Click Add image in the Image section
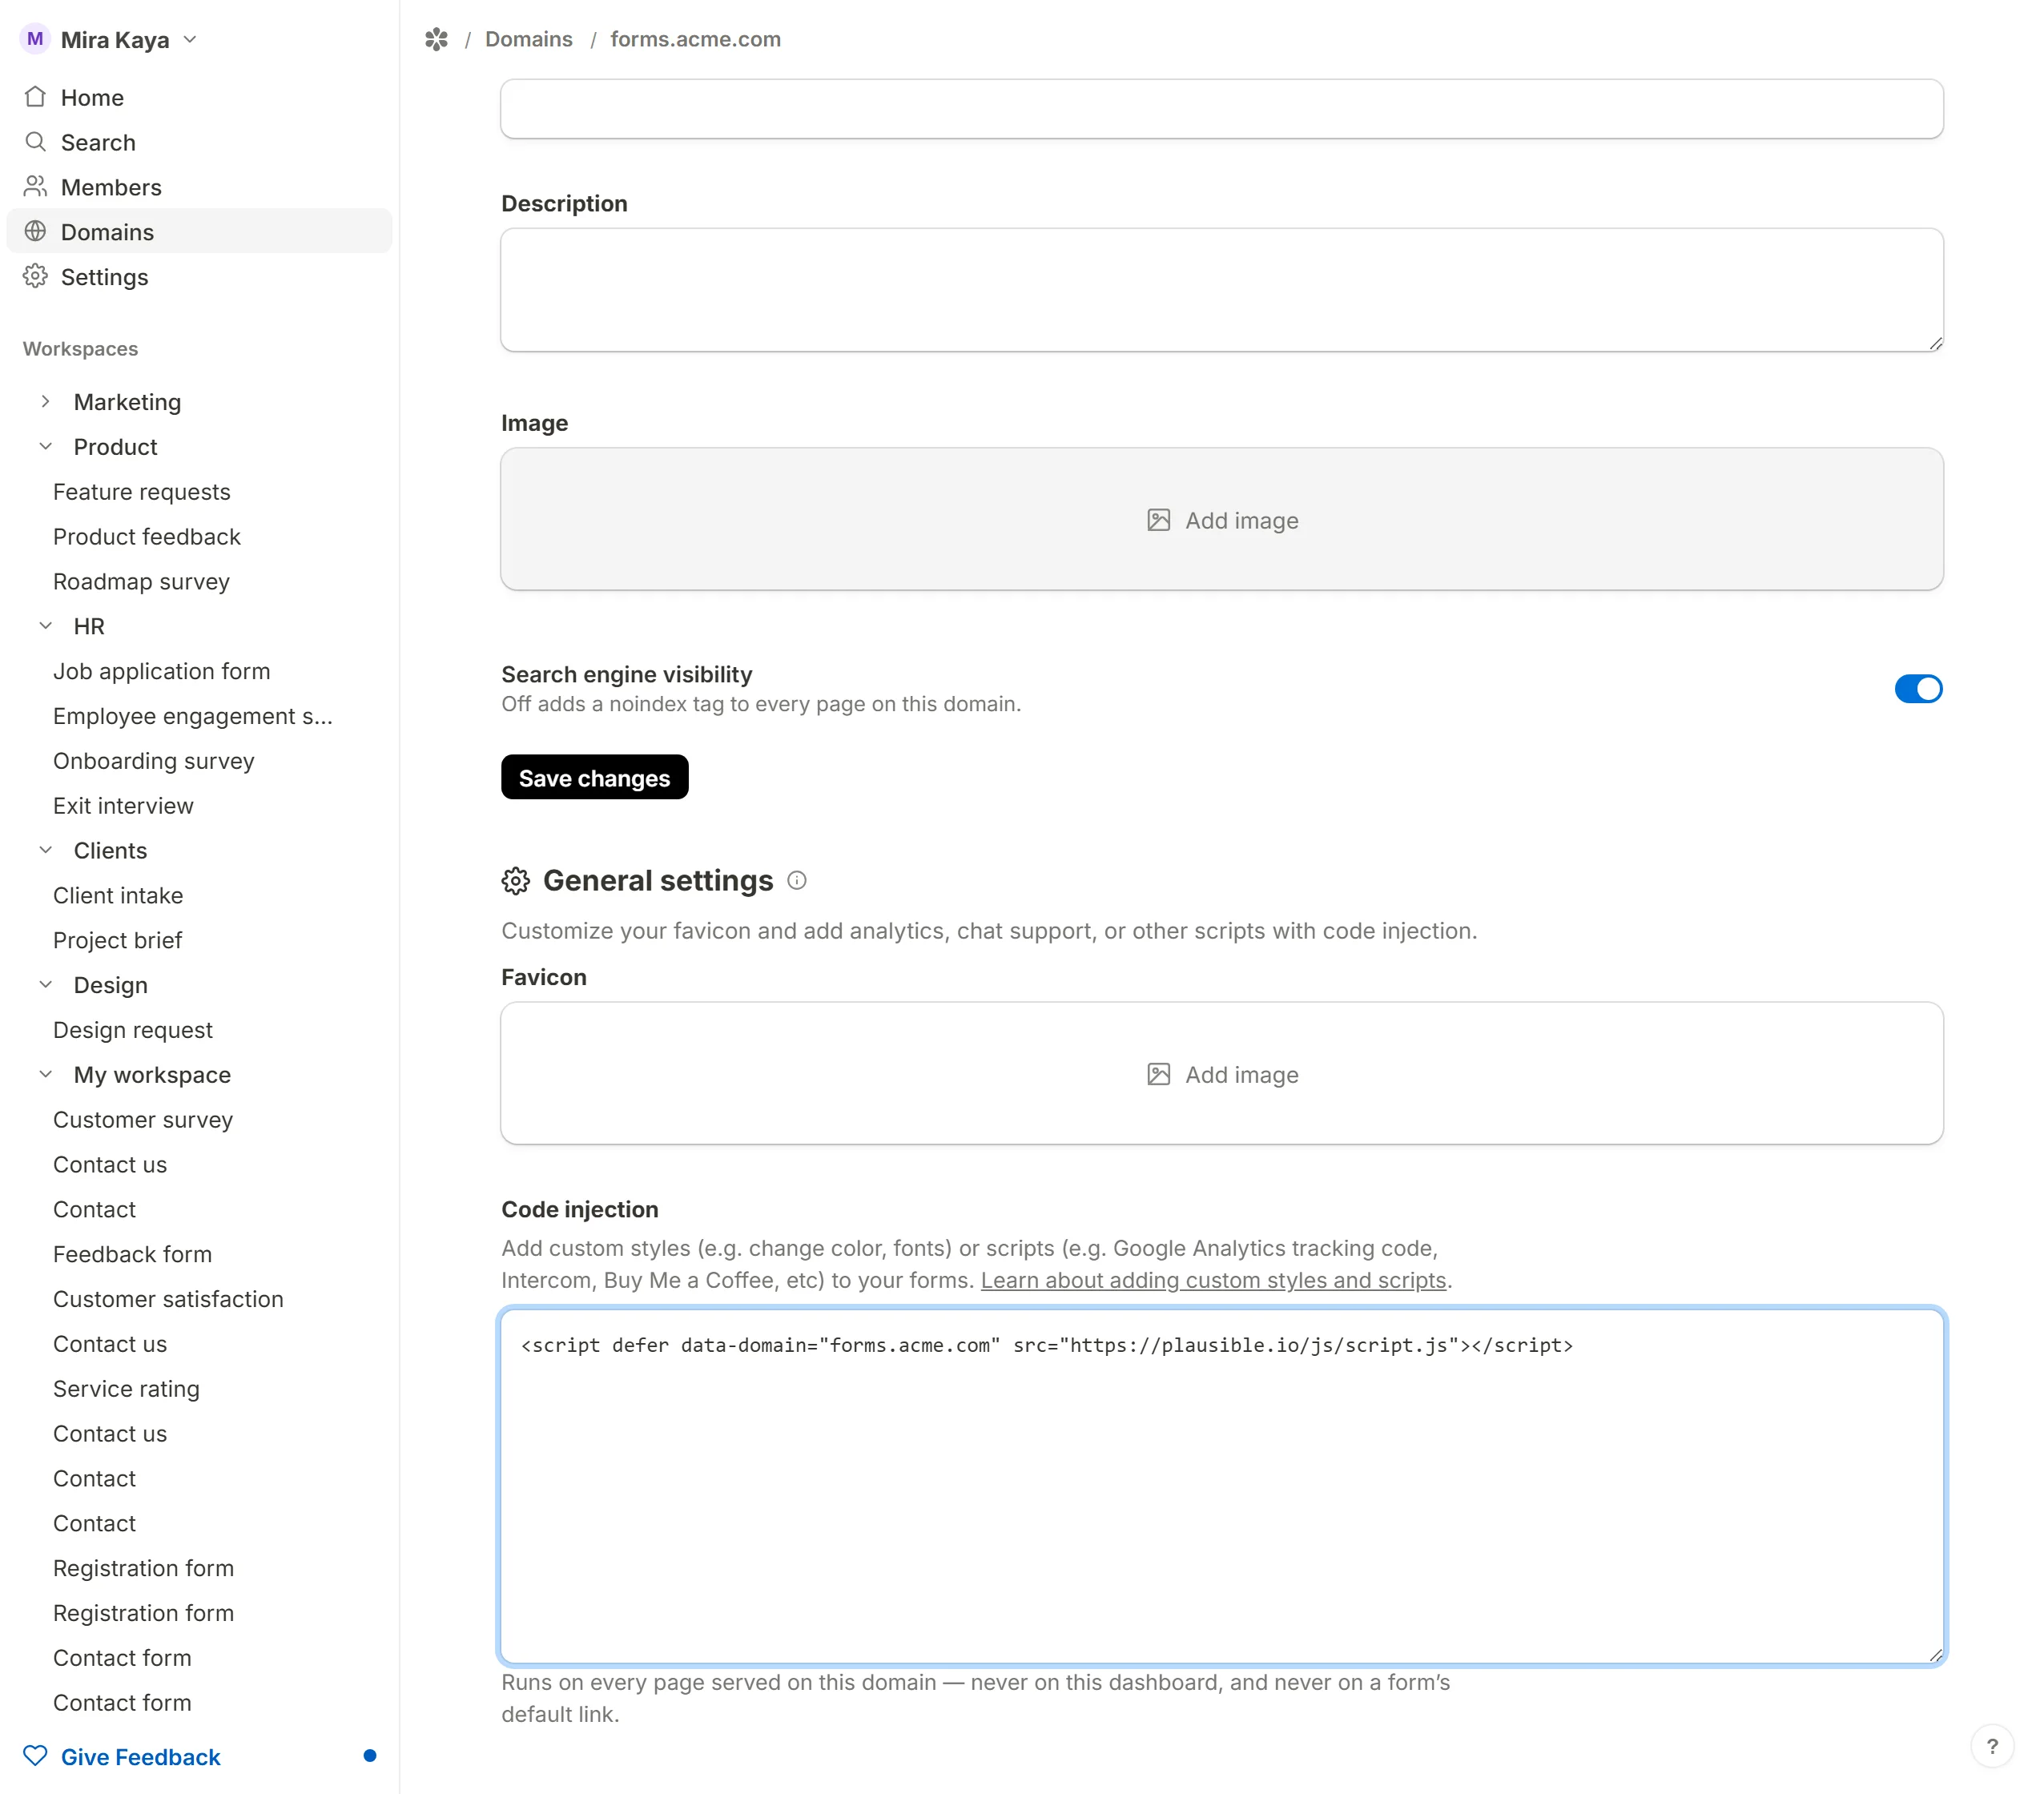2044x1794 pixels. [1221, 519]
